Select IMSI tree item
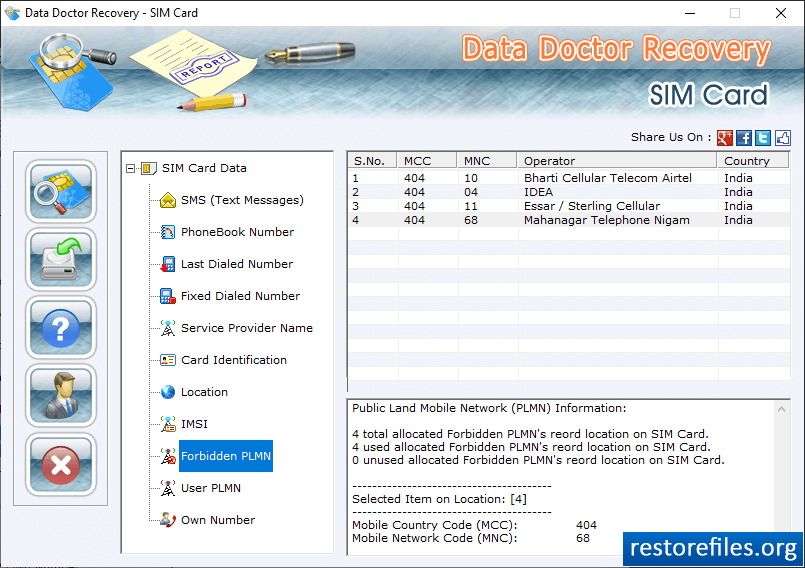The width and height of the screenshot is (805, 568). coord(194,424)
